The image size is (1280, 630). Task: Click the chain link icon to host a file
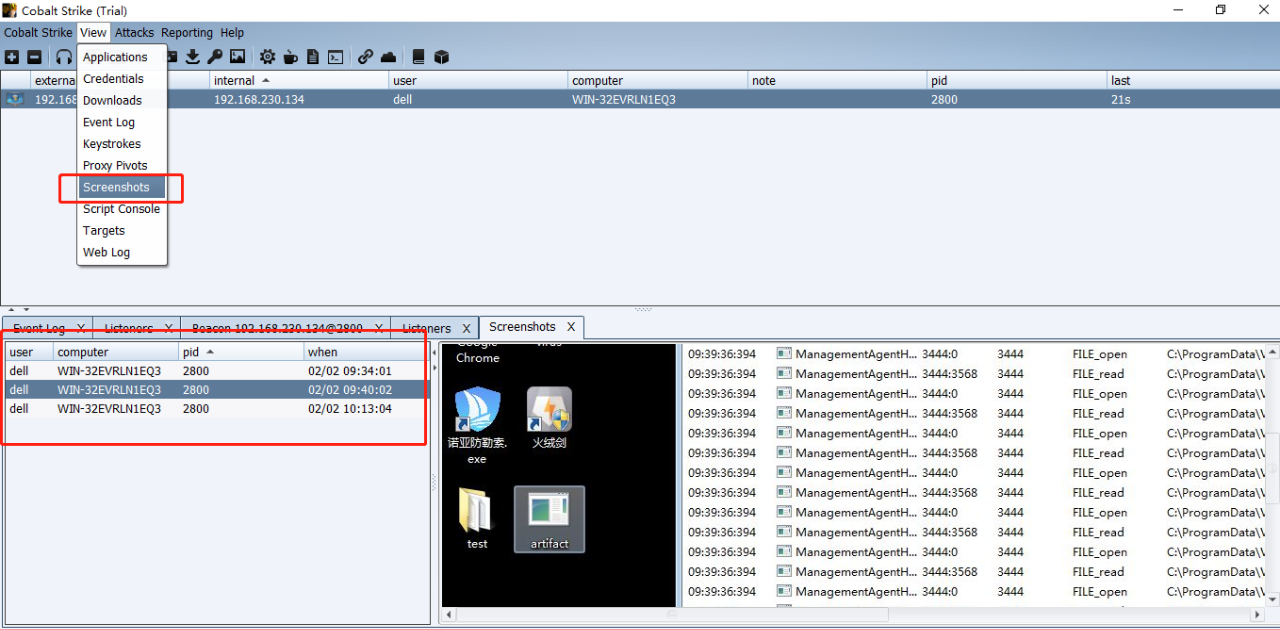coord(366,57)
